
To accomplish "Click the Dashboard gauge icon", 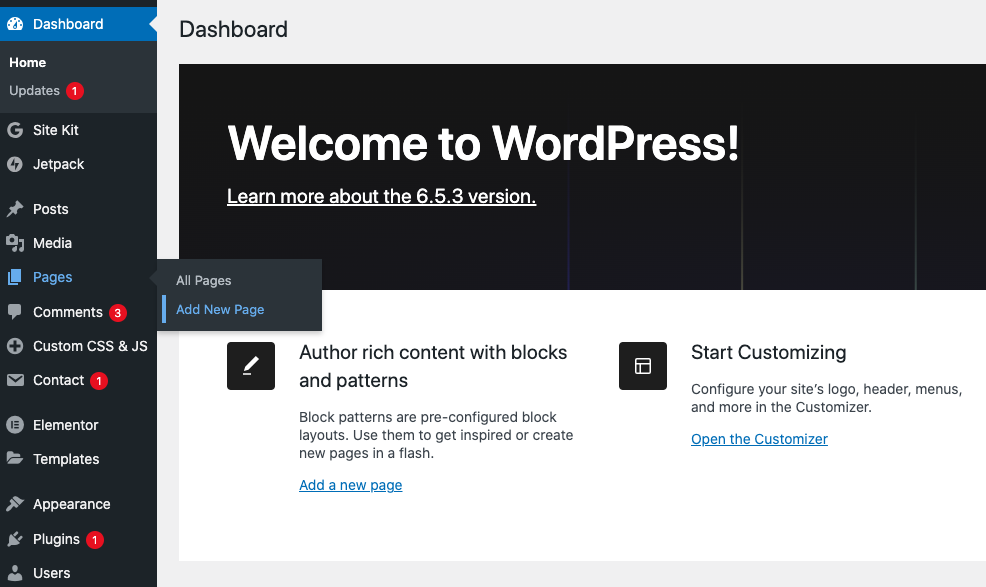I will point(15,24).
